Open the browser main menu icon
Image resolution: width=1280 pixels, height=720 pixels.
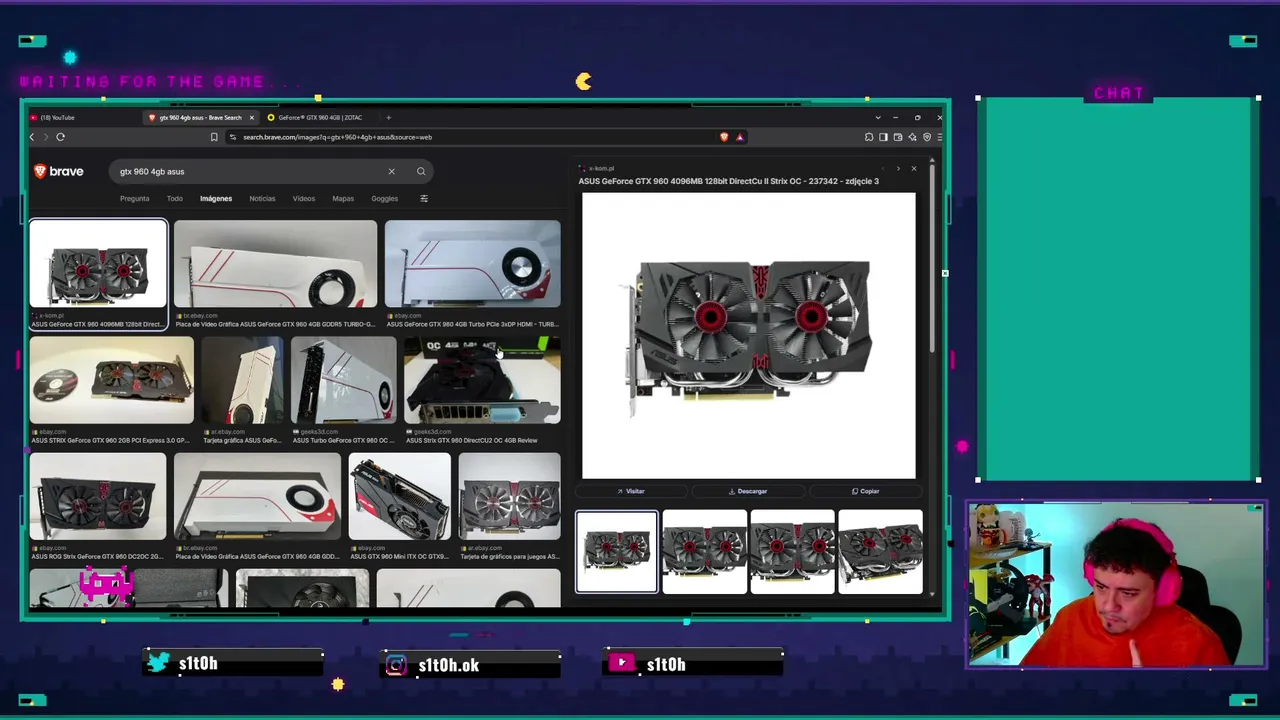pyautogui.click(x=939, y=137)
